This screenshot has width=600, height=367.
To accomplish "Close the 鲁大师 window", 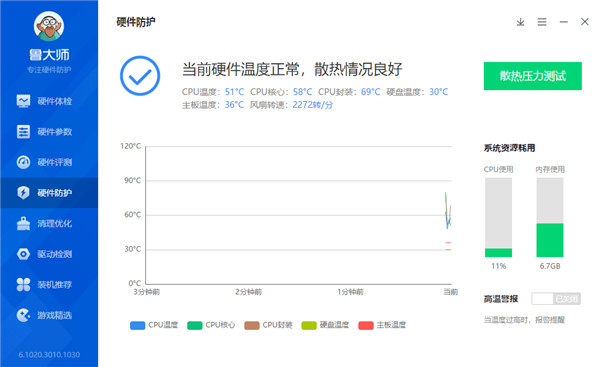I will pos(585,22).
